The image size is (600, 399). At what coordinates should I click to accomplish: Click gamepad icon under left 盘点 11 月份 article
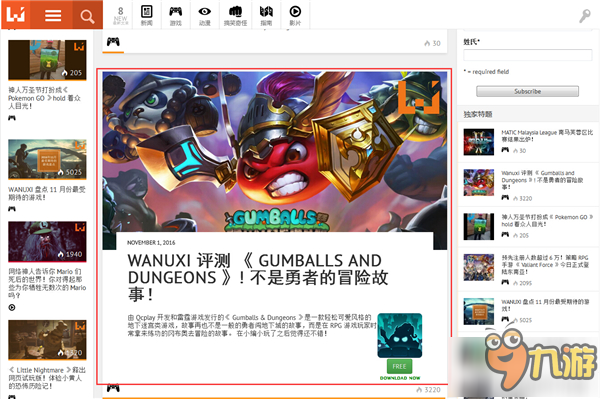coord(12,209)
